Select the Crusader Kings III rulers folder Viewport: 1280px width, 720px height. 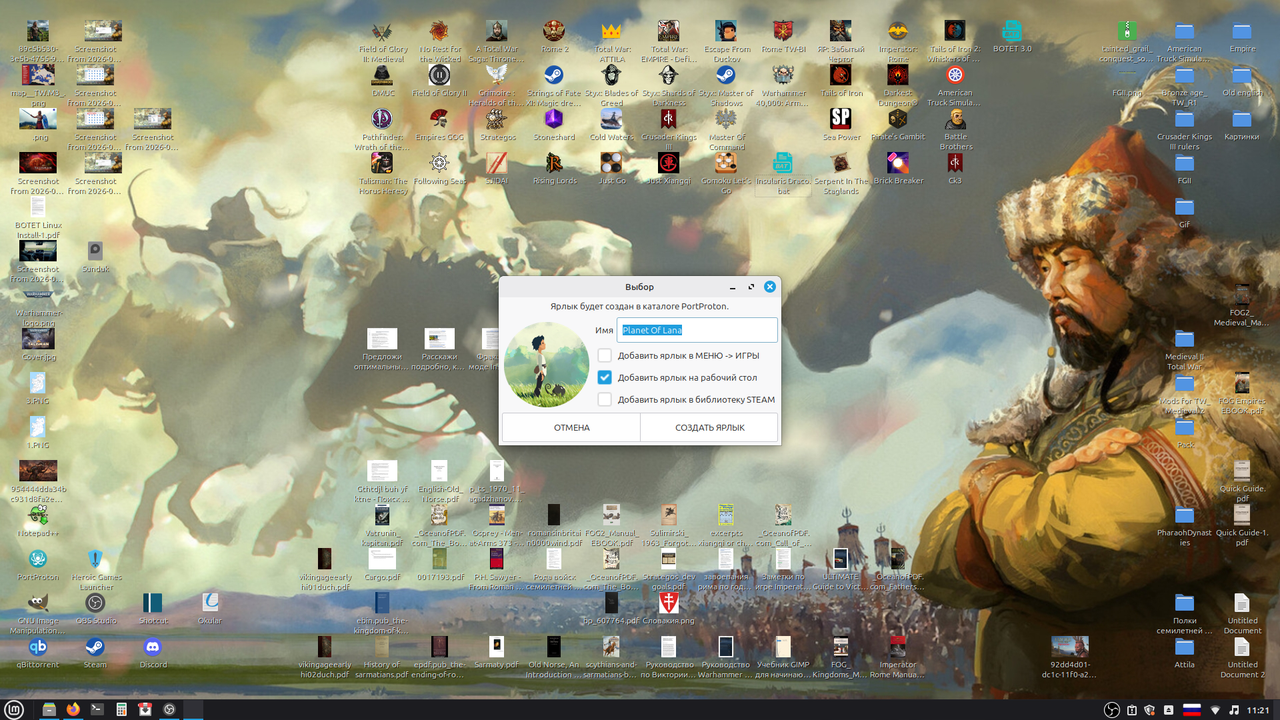point(1185,119)
